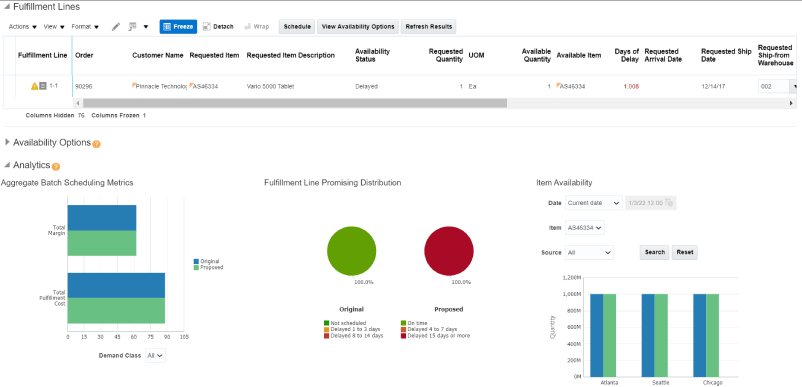Click the red Proposed pie chart

click(x=449, y=251)
